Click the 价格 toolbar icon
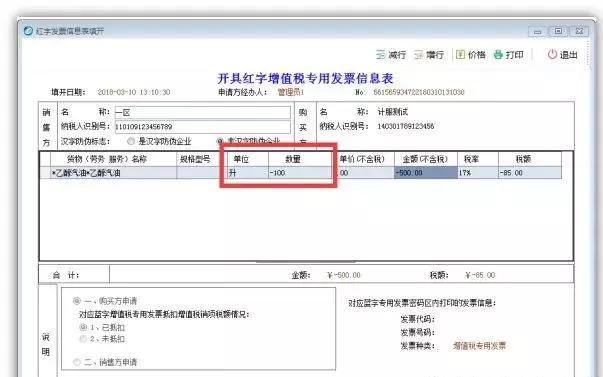Viewport: 603px width, 377px height. (460, 55)
